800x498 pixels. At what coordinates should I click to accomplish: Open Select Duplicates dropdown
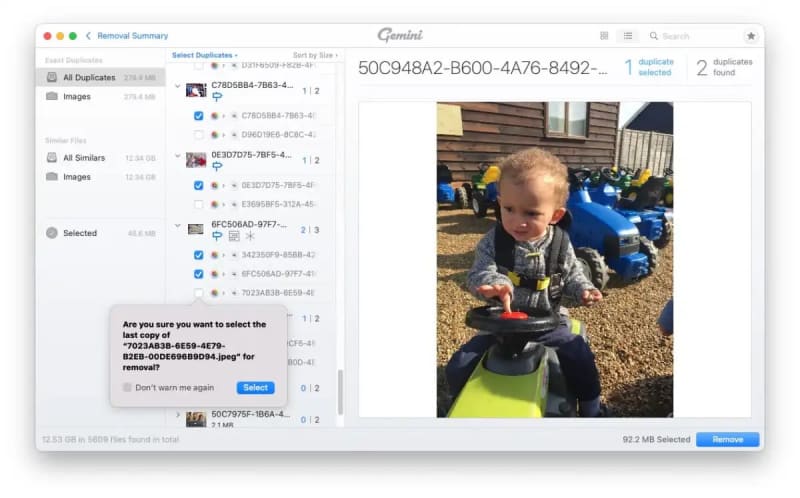point(205,55)
